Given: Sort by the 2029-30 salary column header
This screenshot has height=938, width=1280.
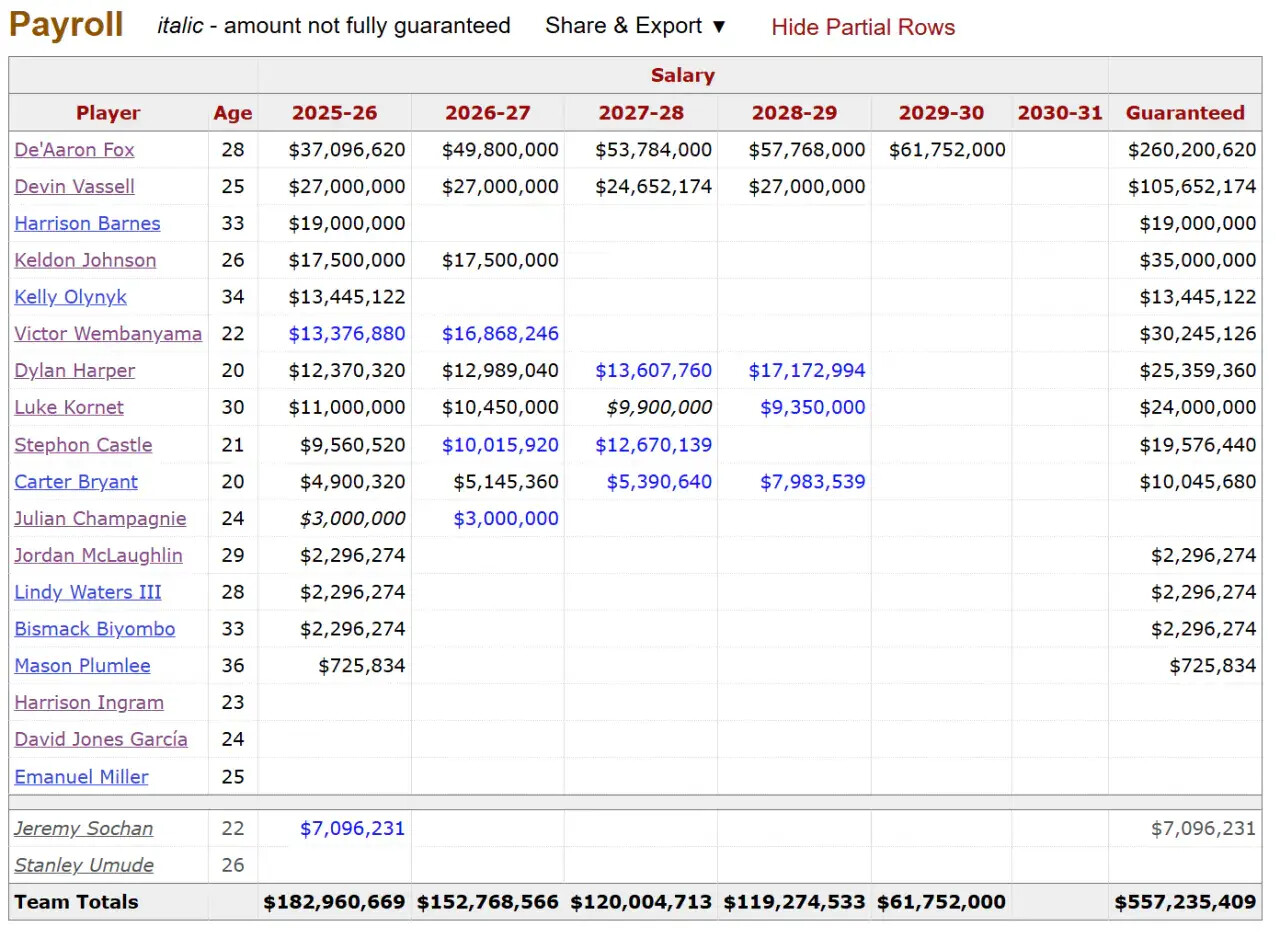Looking at the screenshot, I should (941, 113).
